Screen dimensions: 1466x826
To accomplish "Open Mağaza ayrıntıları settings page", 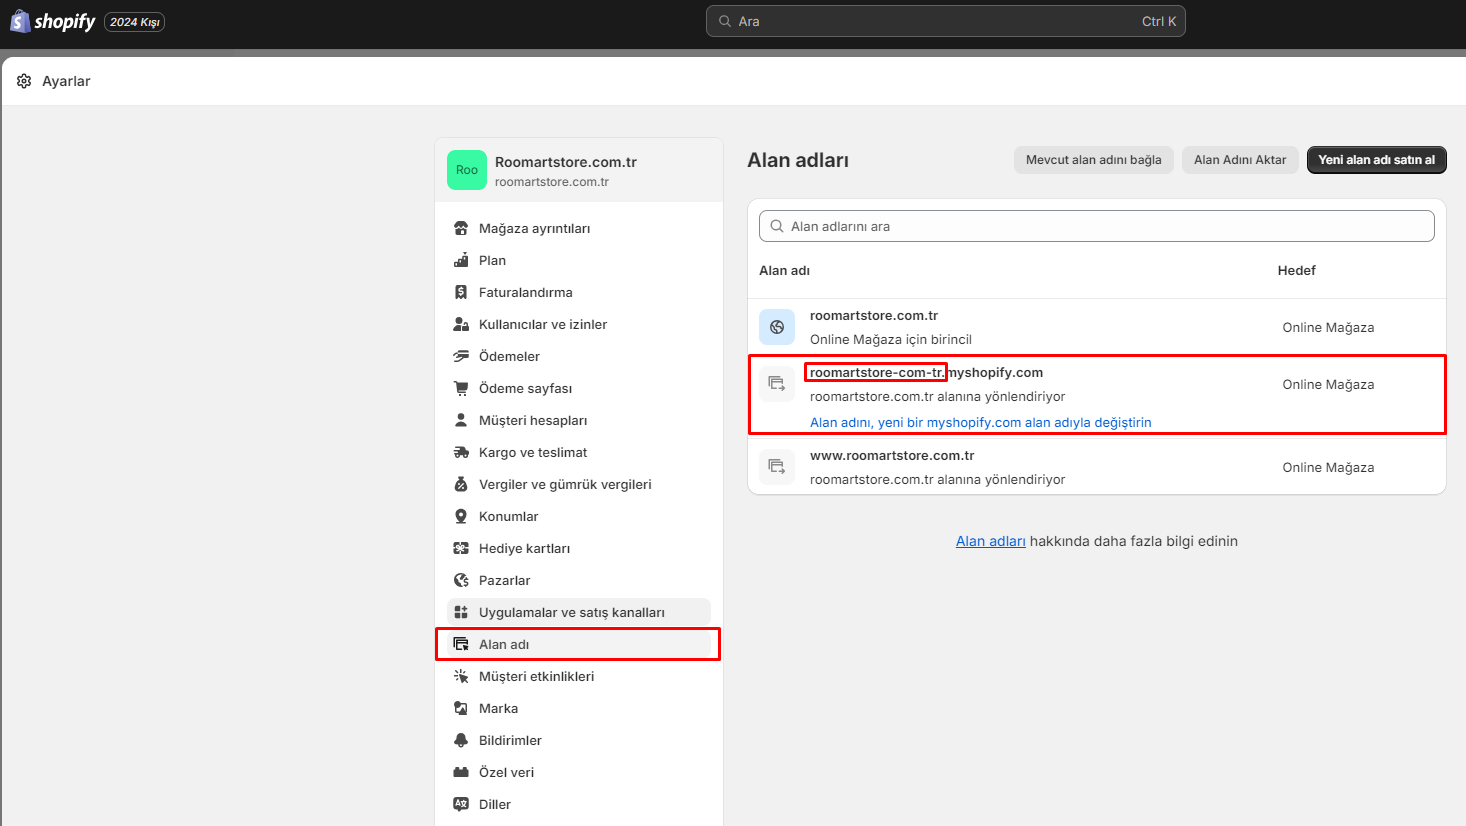I will (x=534, y=228).
